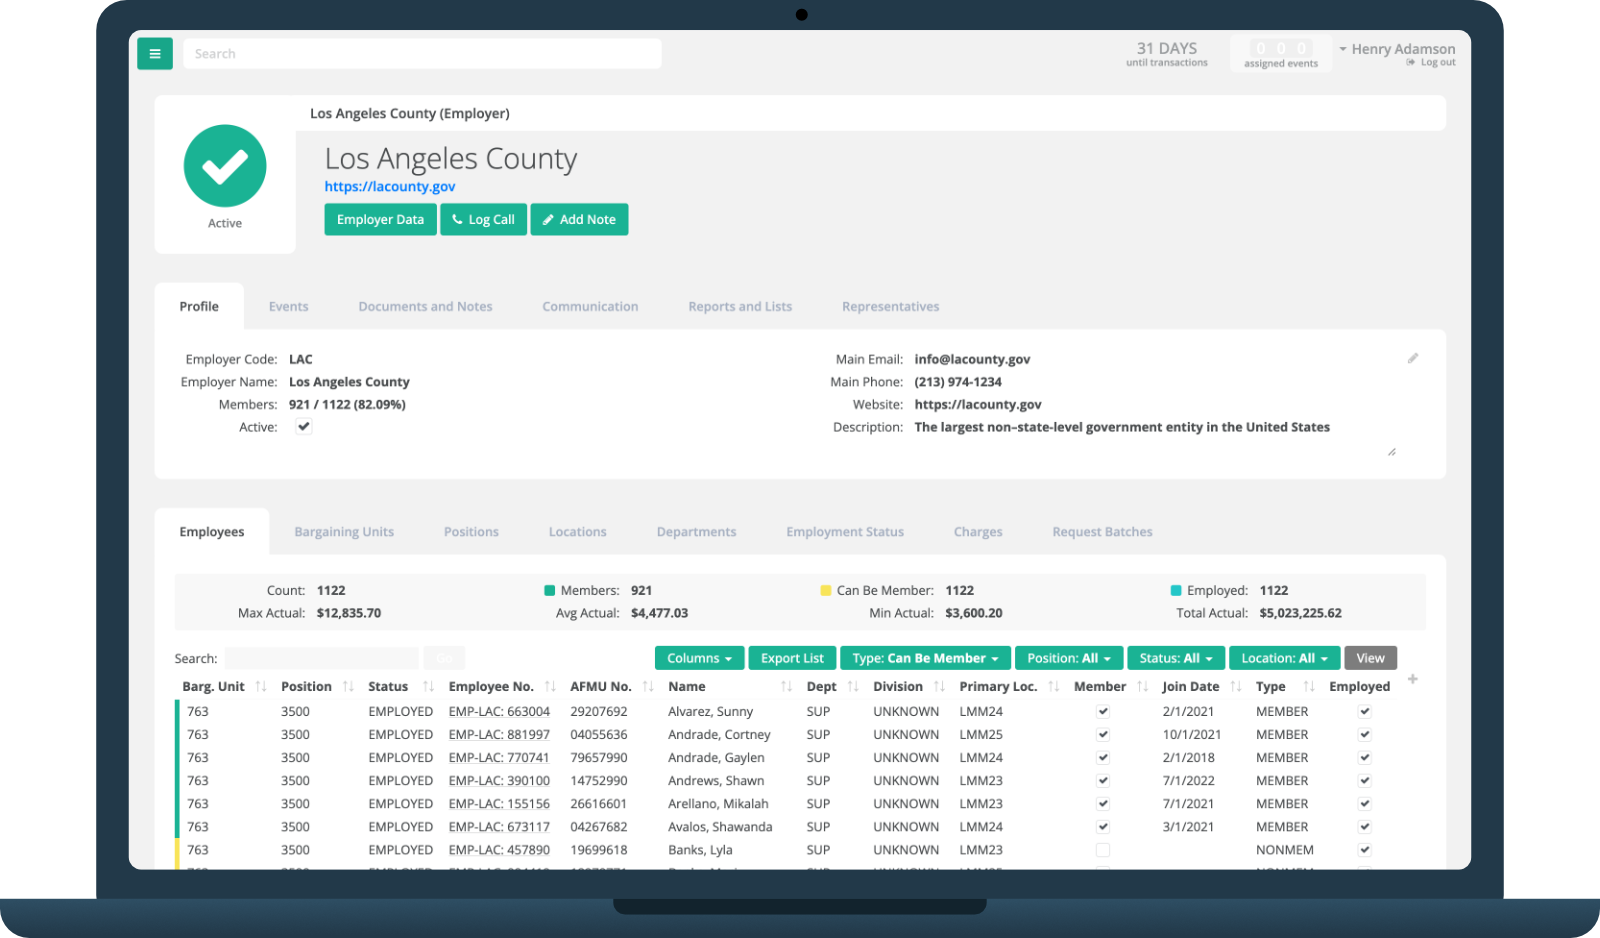
Task: Open the hamburger menu button
Action: [x=155, y=54]
